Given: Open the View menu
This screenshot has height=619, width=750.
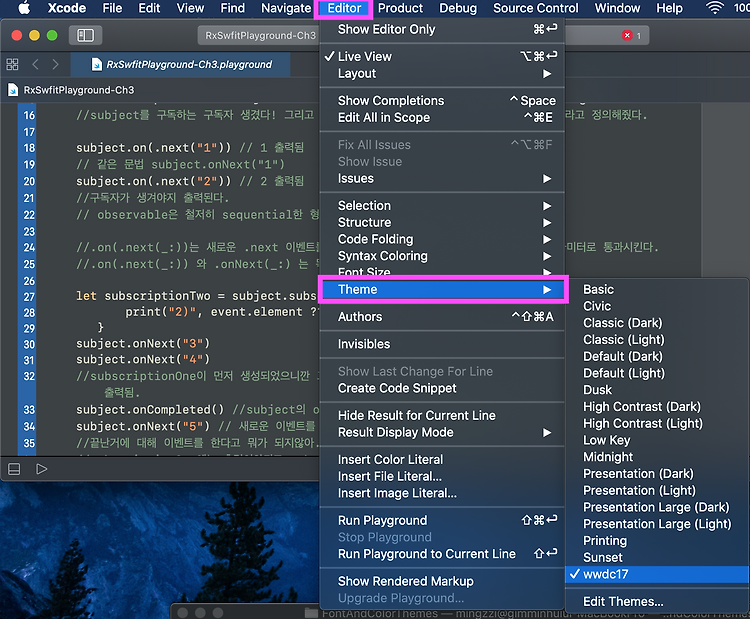Looking at the screenshot, I should (190, 8).
